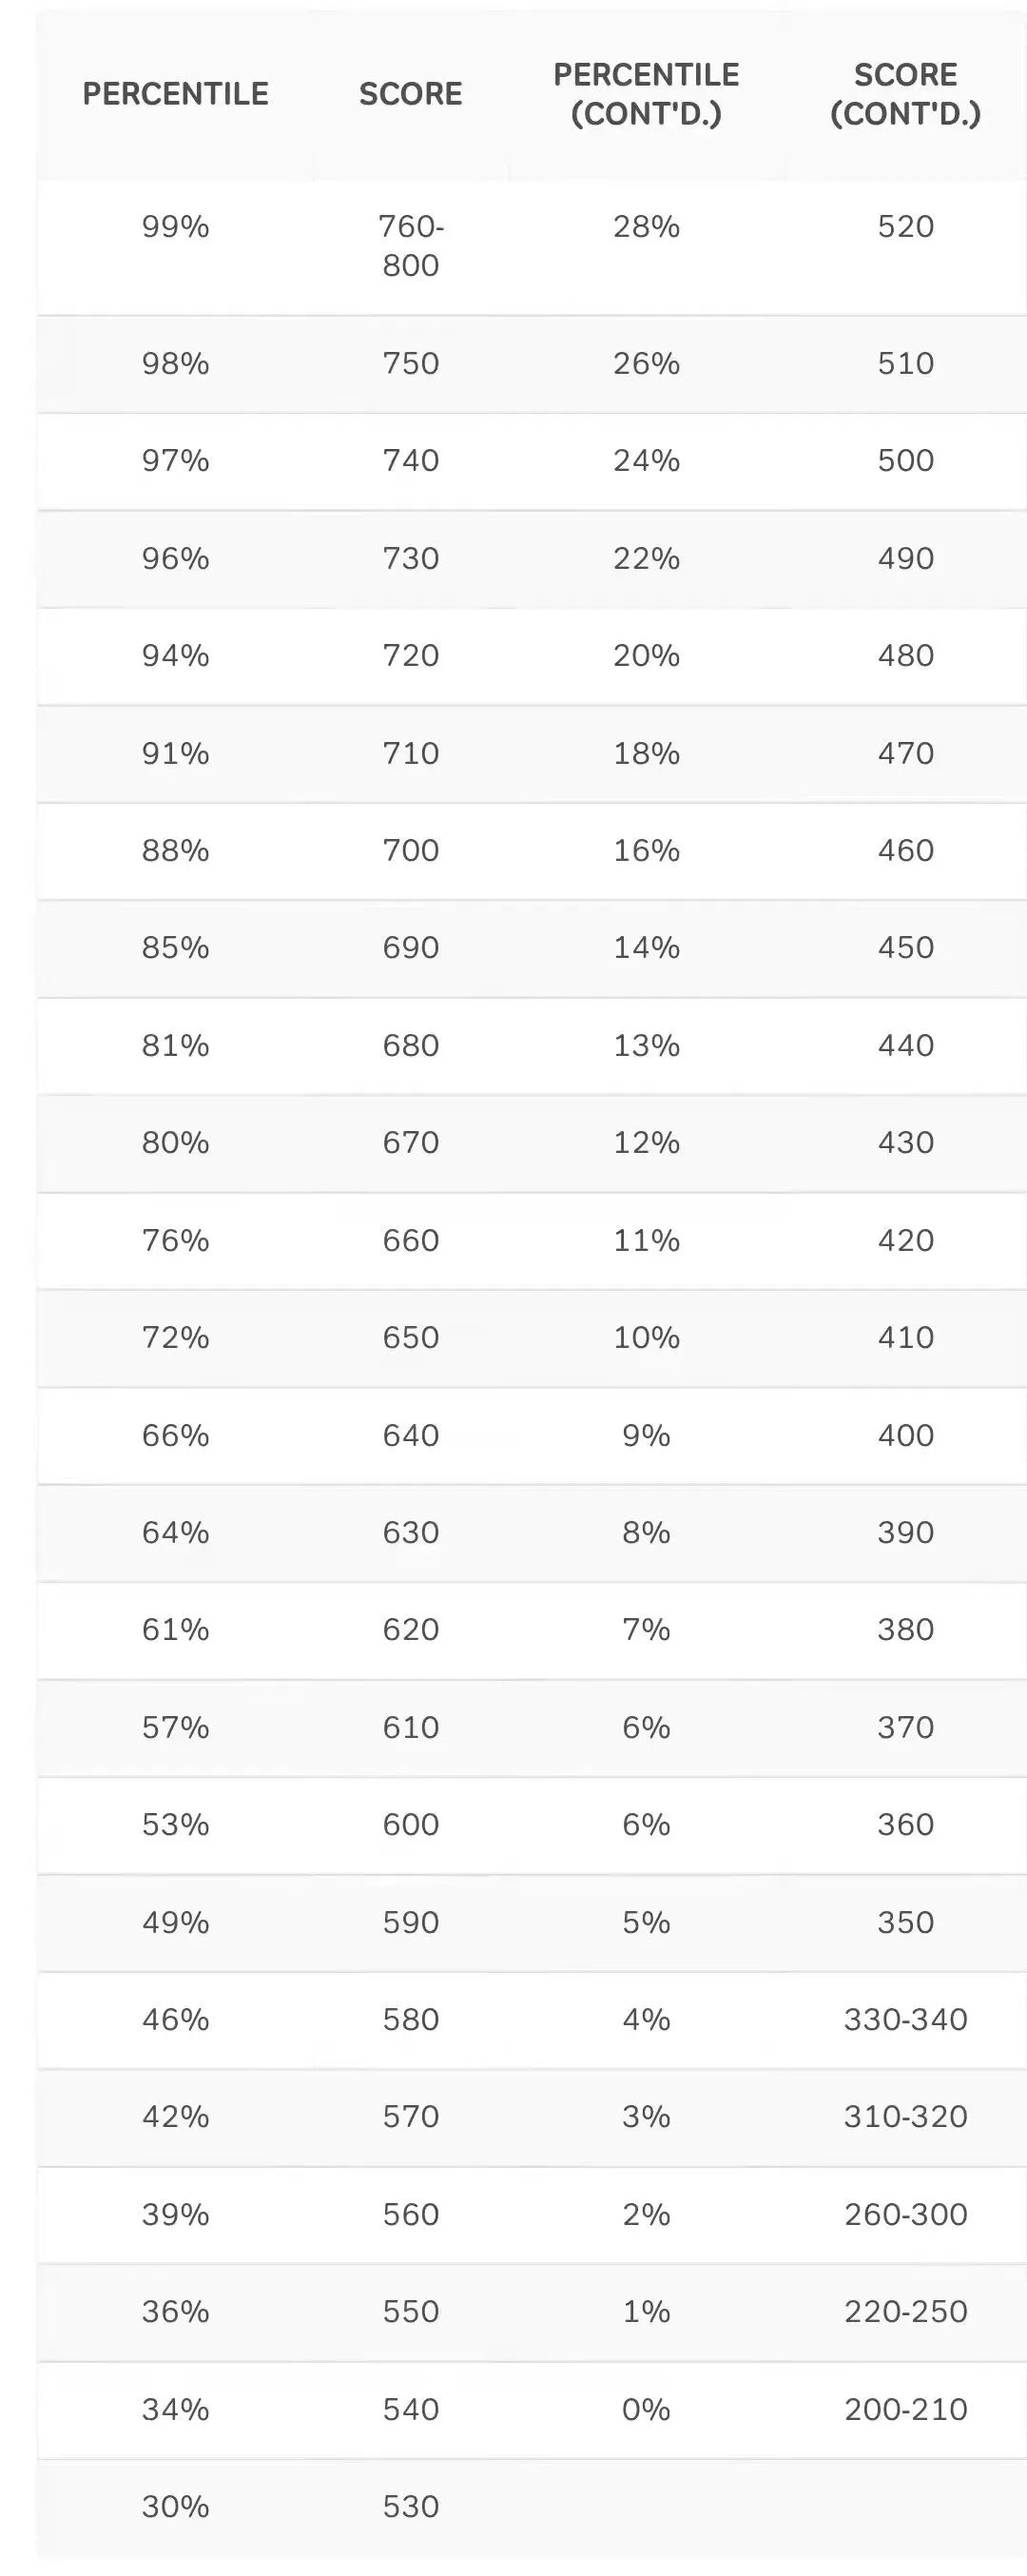This screenshot has width=1027, height=2576.
Task: Click the SCORE (CONT'D.) header
Action: click(905, 94)
